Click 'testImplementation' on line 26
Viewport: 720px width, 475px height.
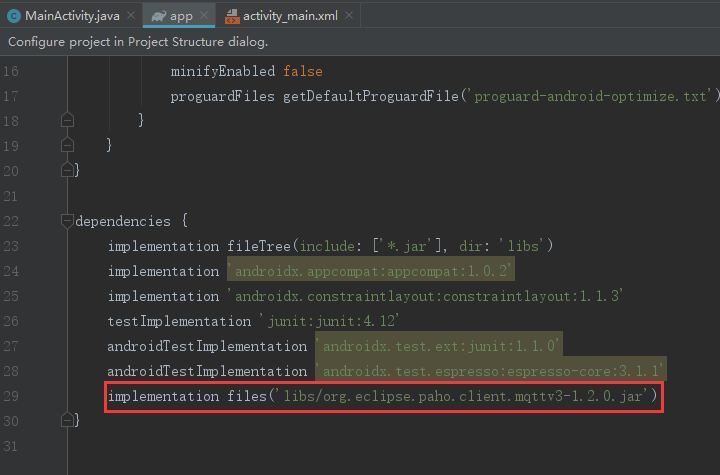180,321
